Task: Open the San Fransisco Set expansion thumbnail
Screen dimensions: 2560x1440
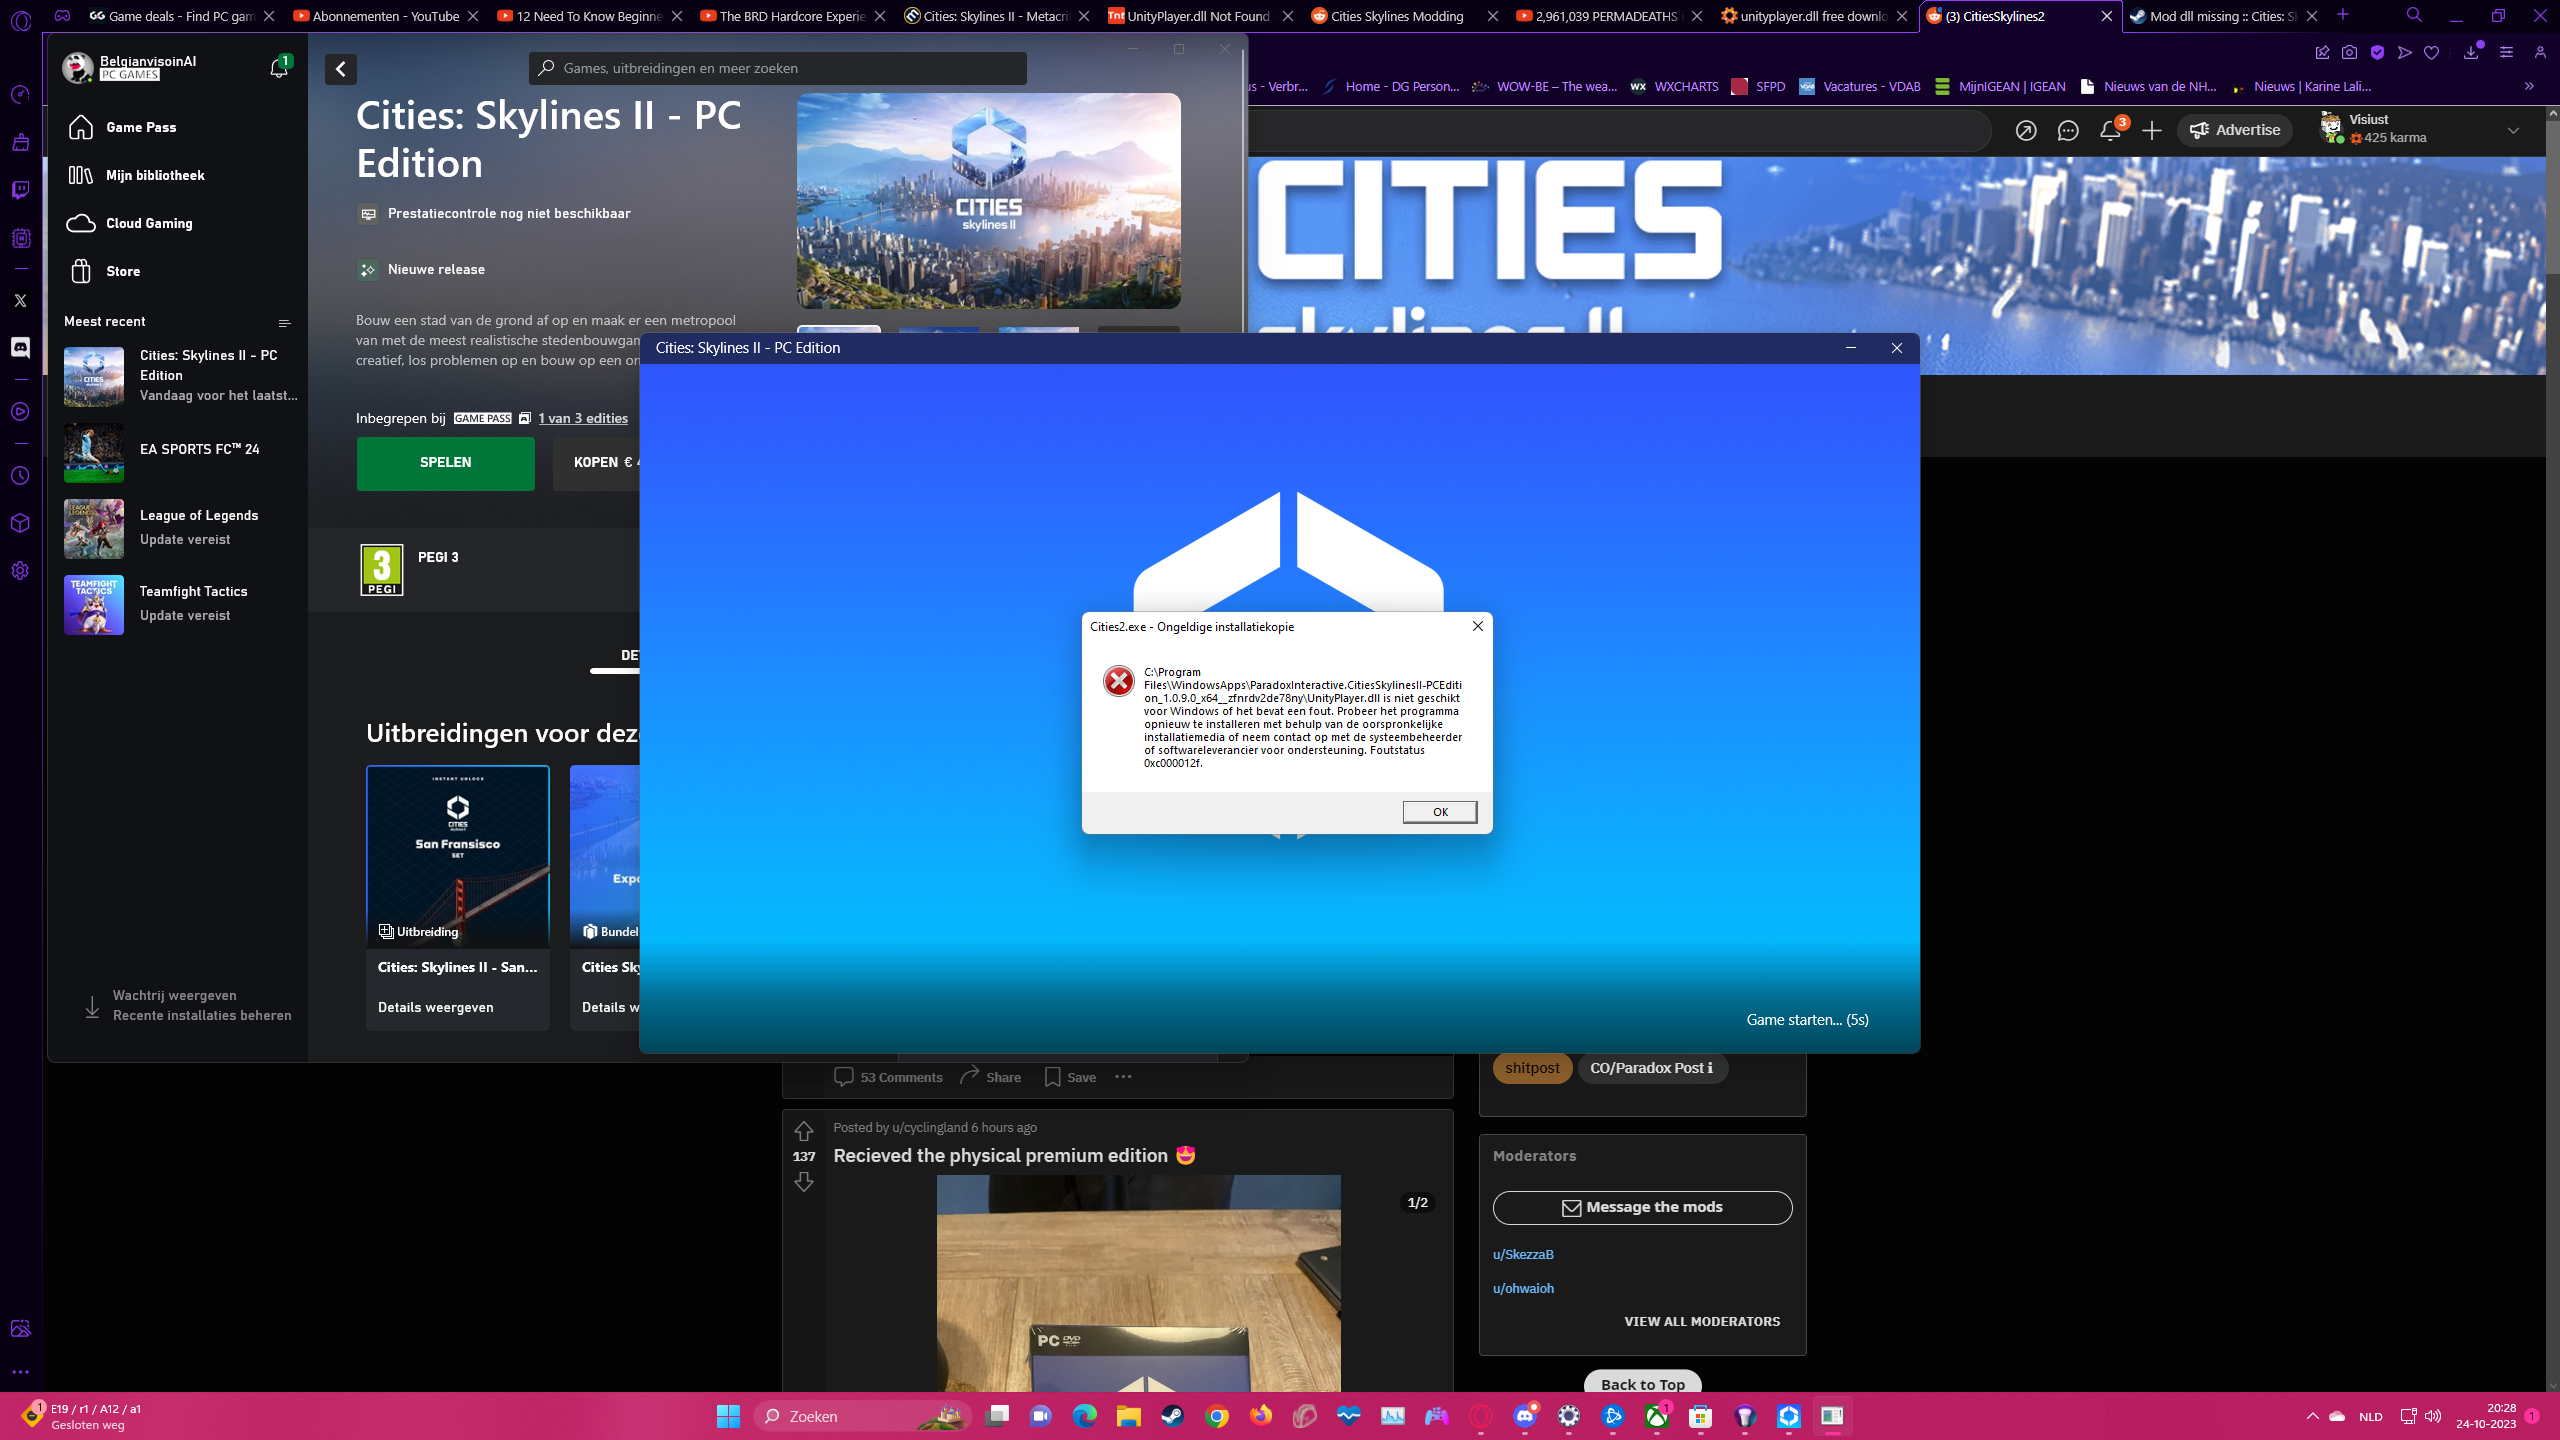Action: click(457, 856)
